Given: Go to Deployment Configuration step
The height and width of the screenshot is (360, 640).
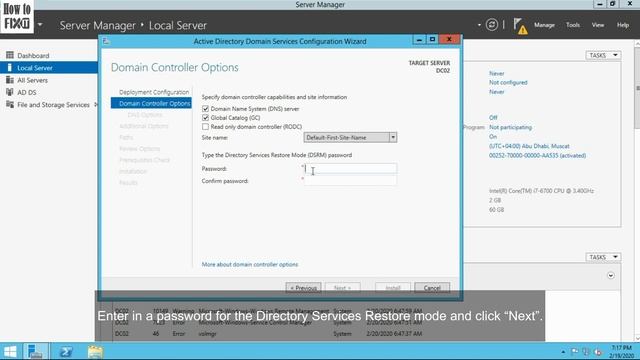Looking at the screenshot, I should 154,92.
